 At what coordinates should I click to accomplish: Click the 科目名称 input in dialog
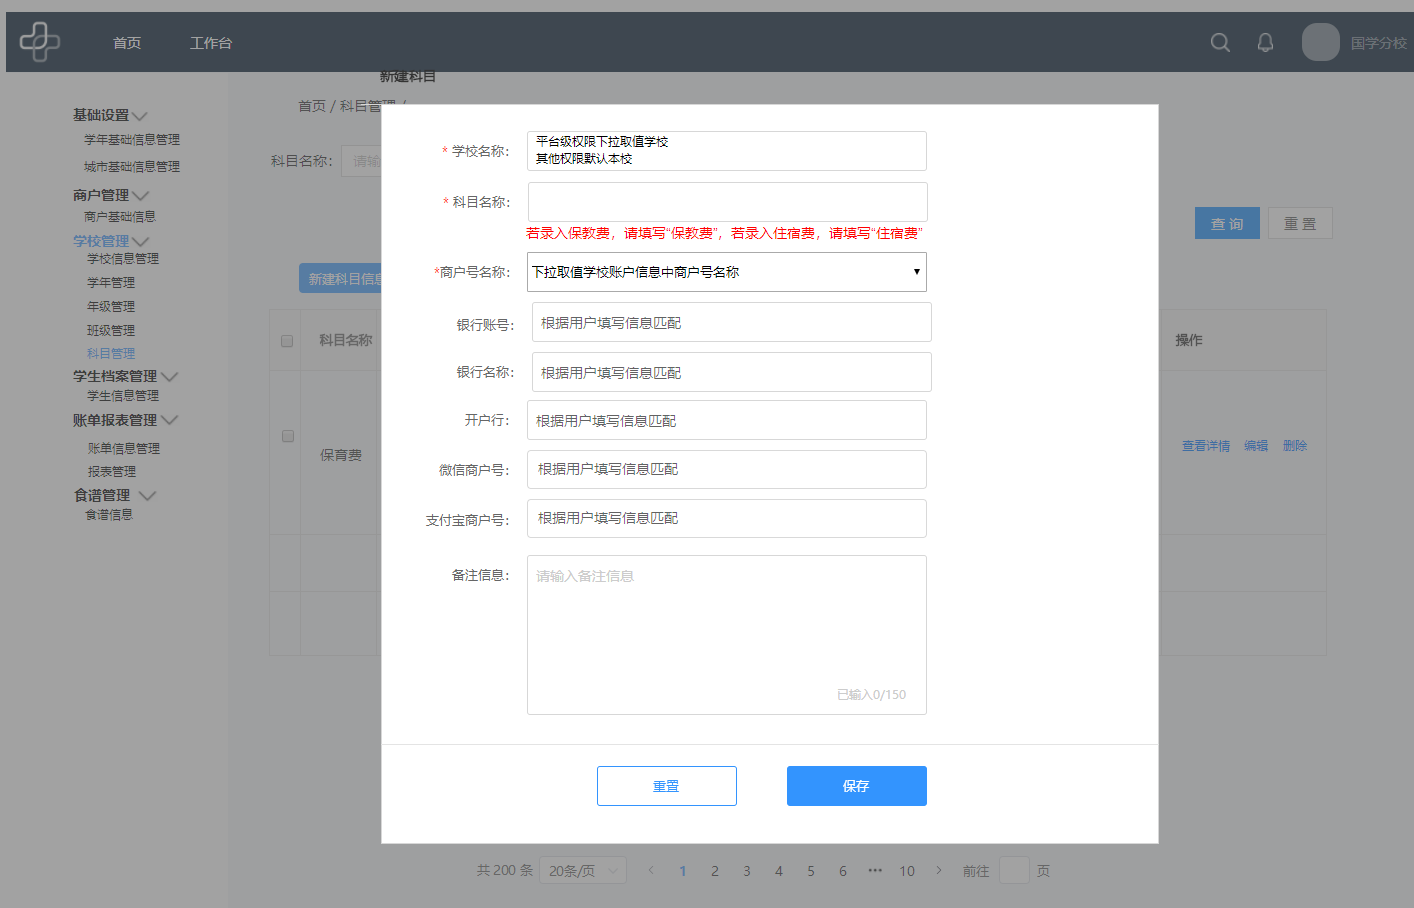click(728, 202)
